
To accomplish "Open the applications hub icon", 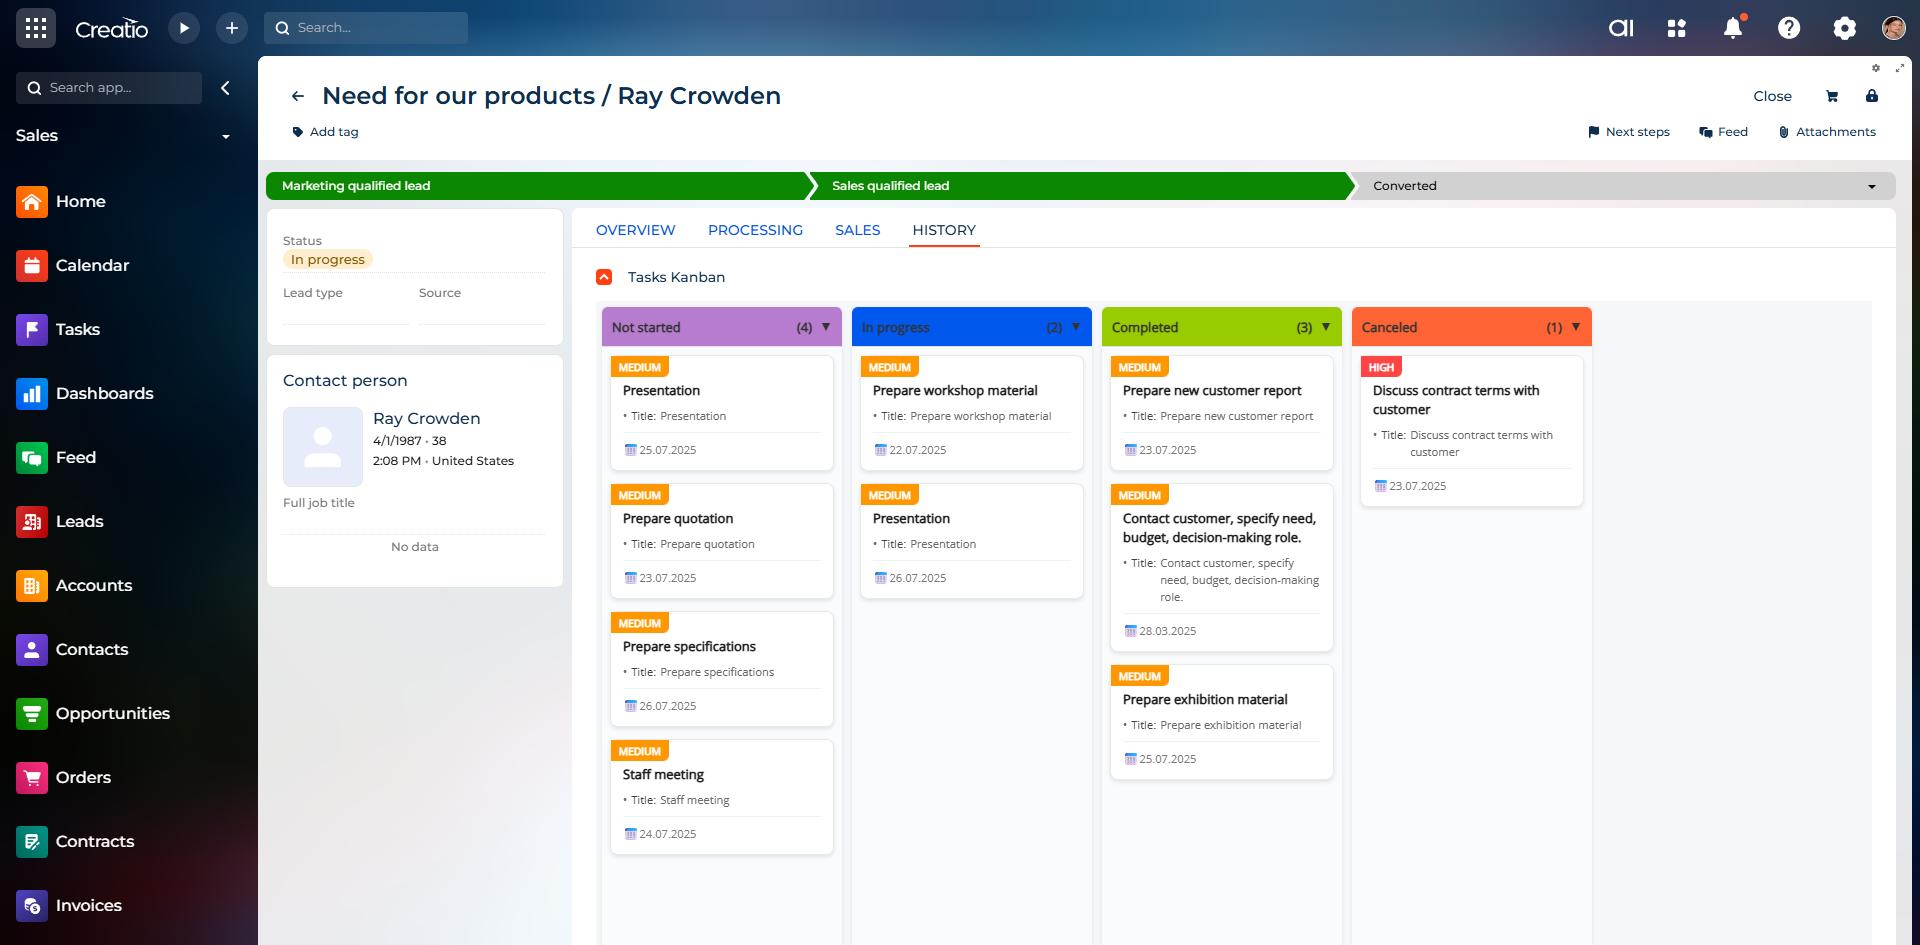I will (1677, 28).
